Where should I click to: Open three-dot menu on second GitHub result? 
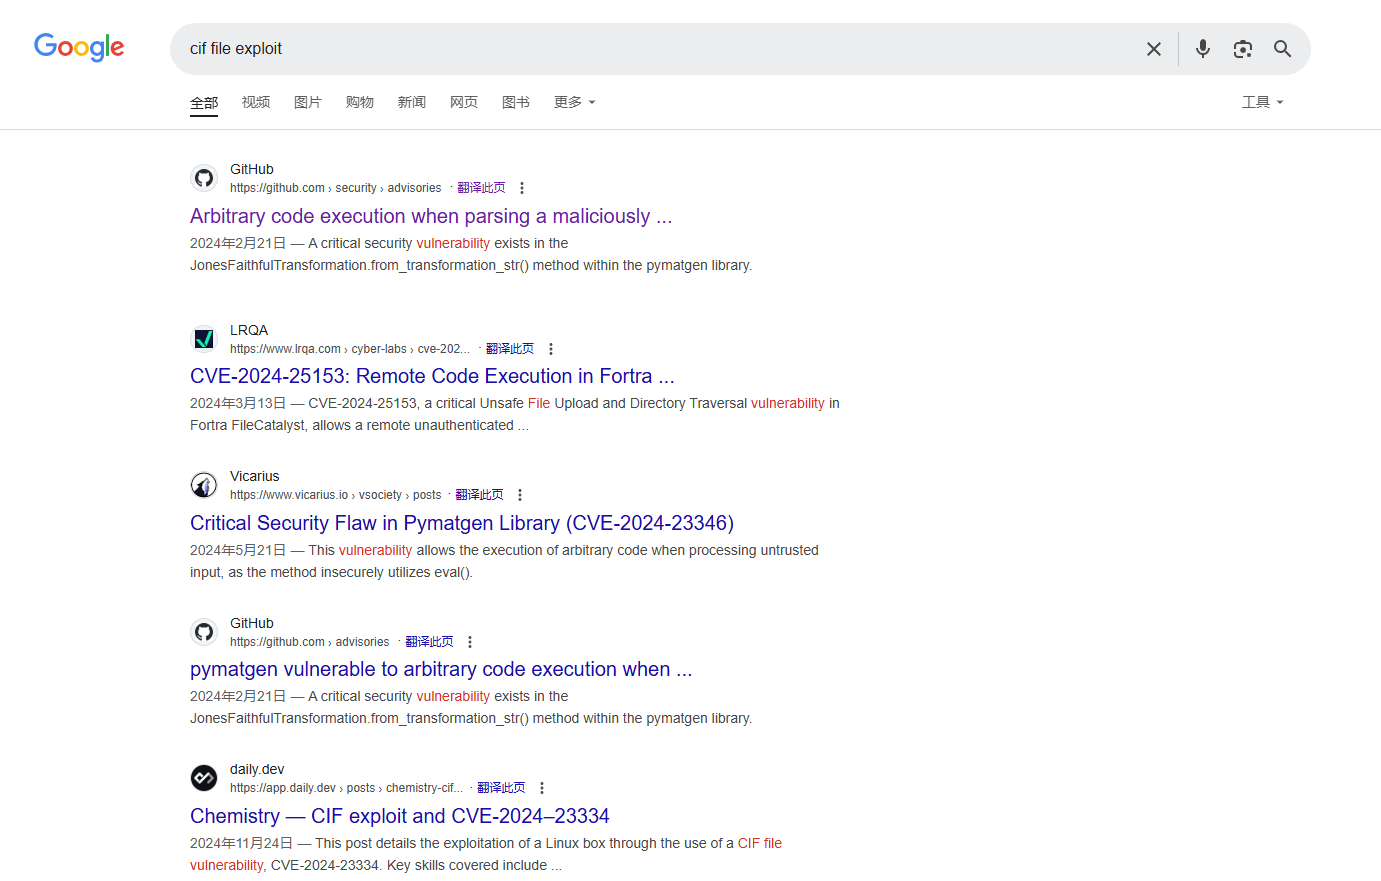[470, 642]
